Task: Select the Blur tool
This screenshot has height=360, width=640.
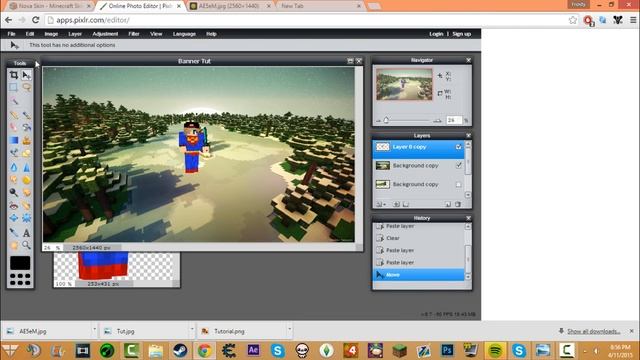Action: [13, 167]
